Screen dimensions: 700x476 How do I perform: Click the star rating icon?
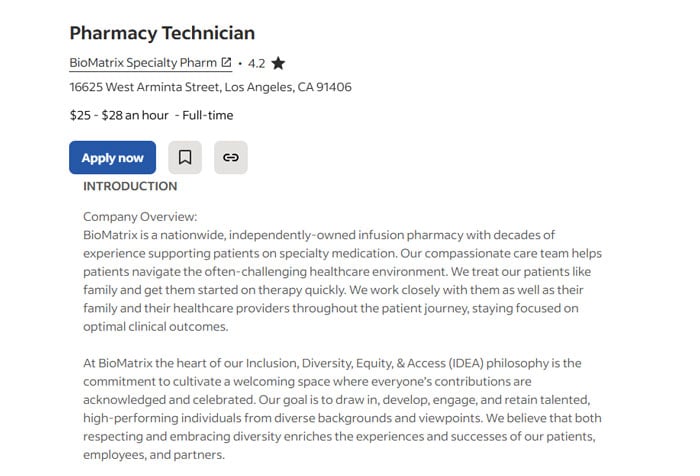click(x=278, y=63)
